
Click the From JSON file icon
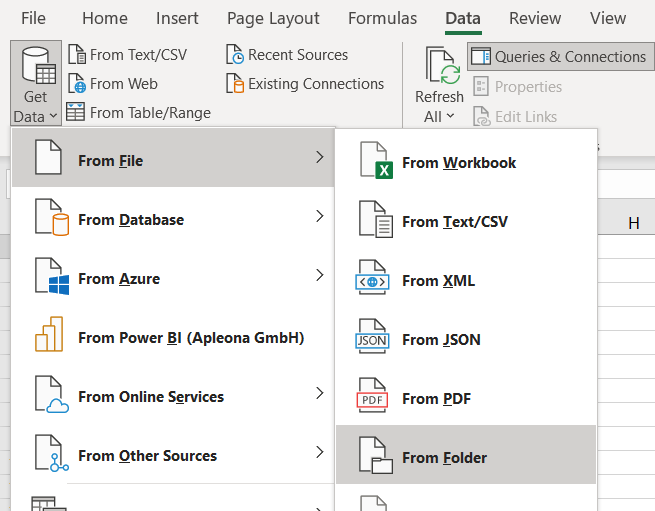tap(372, 336)
